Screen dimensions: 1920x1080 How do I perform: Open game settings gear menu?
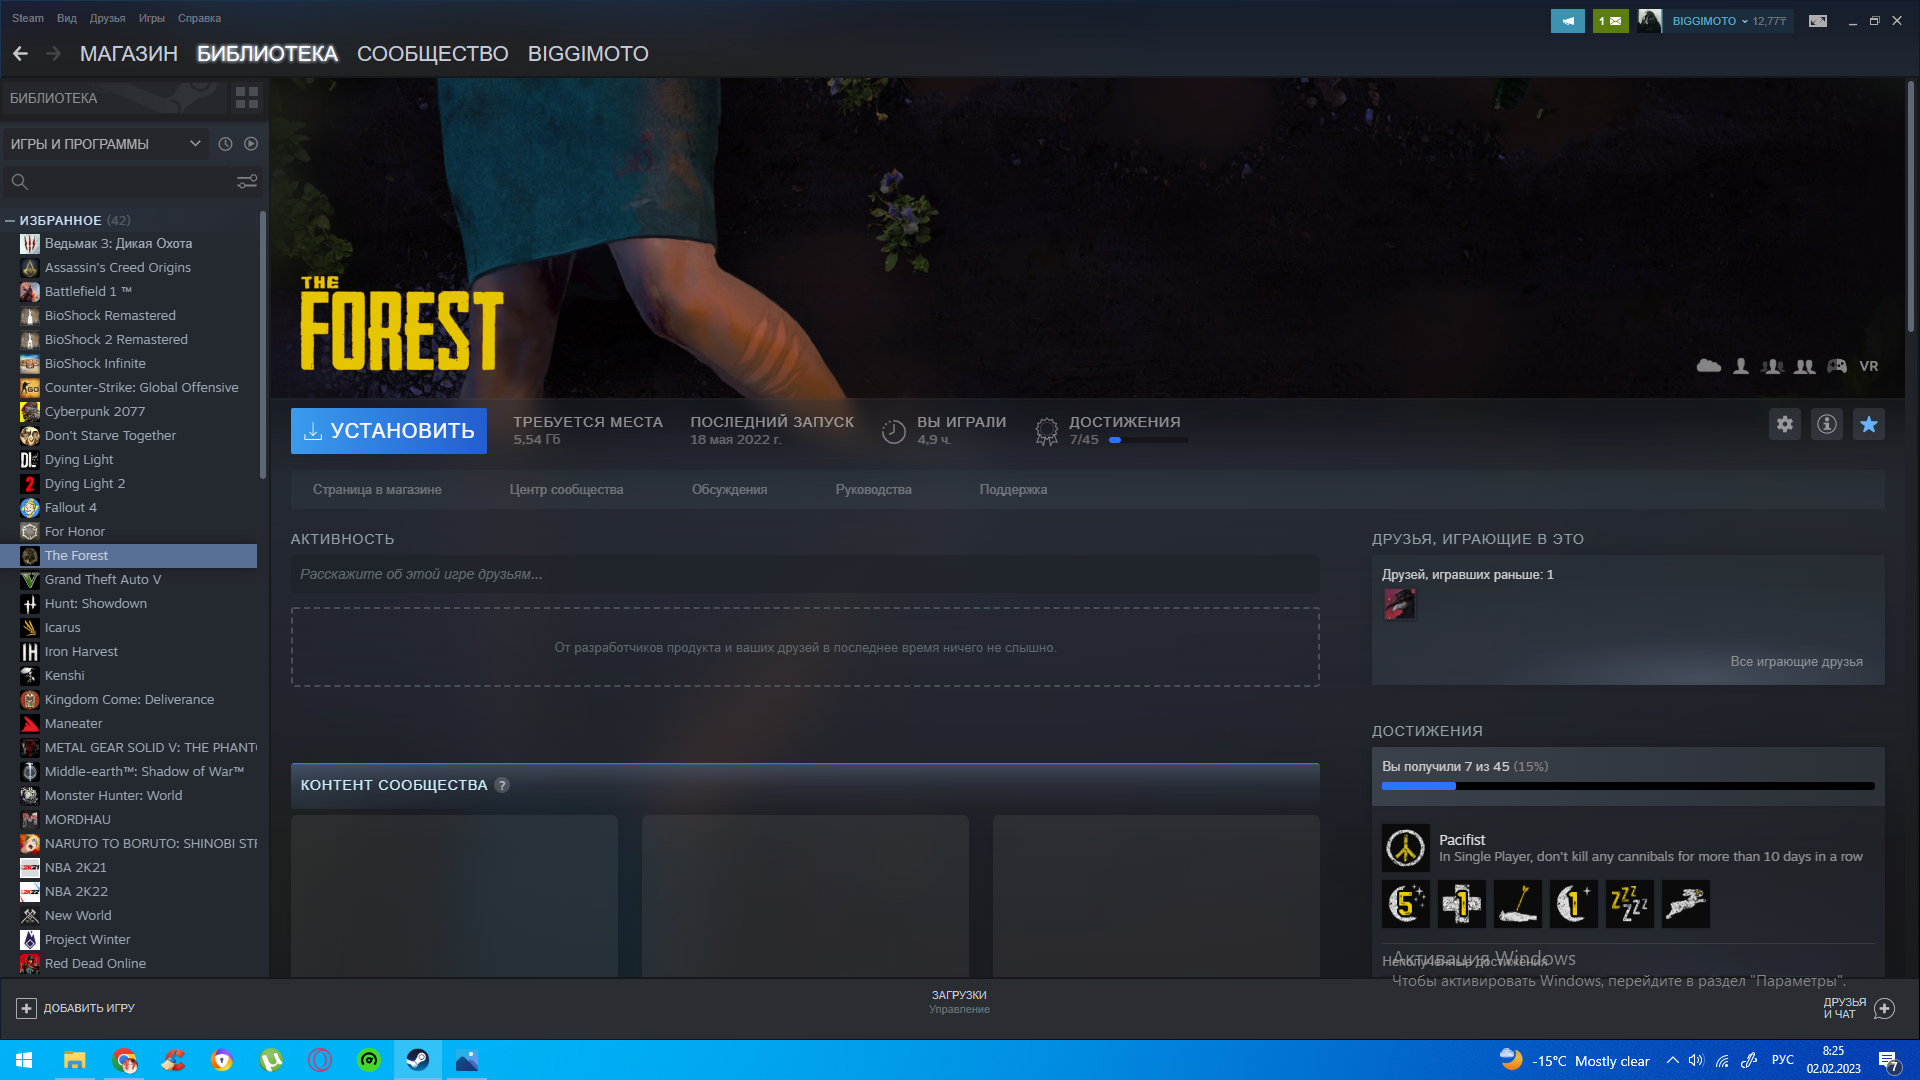1785,424
